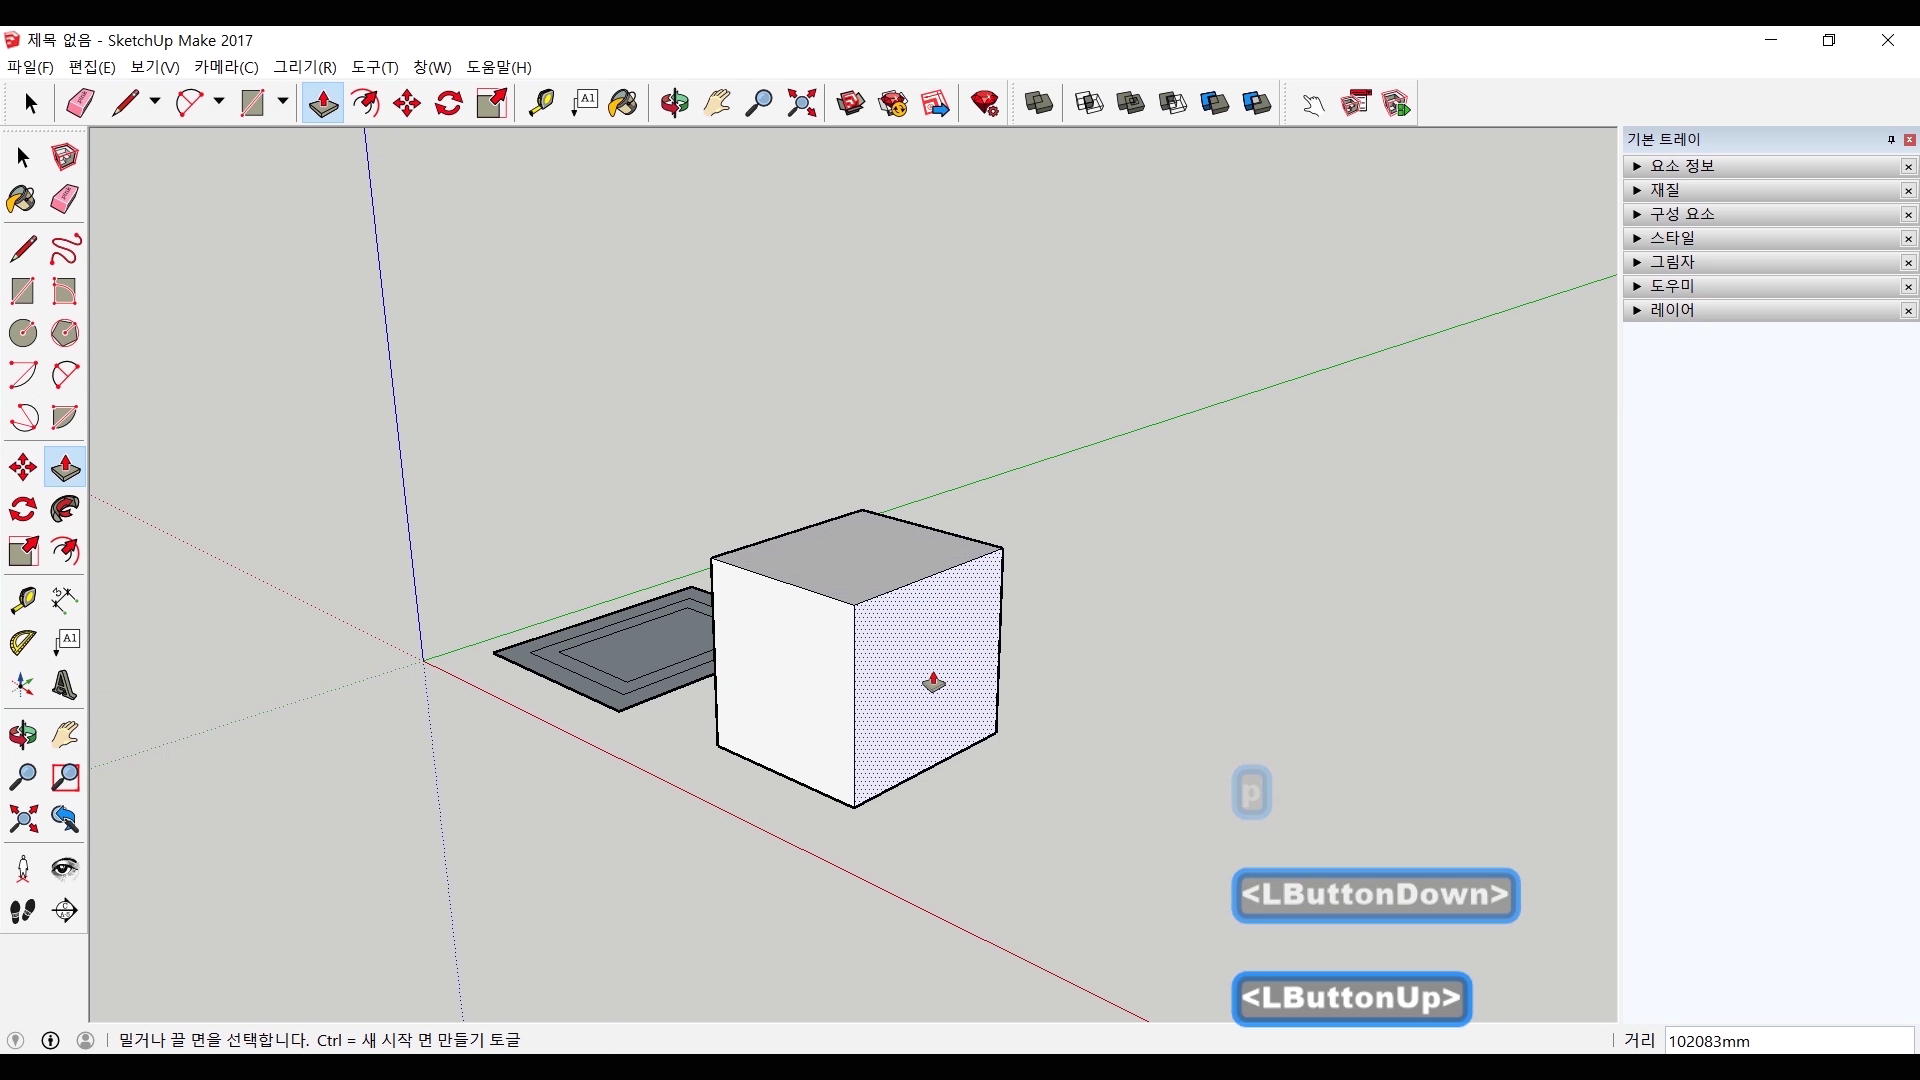Choose the Rotate tool in left toolbar
Image resolution: width=1920 pixels, height=1080 pixels.
22,510
